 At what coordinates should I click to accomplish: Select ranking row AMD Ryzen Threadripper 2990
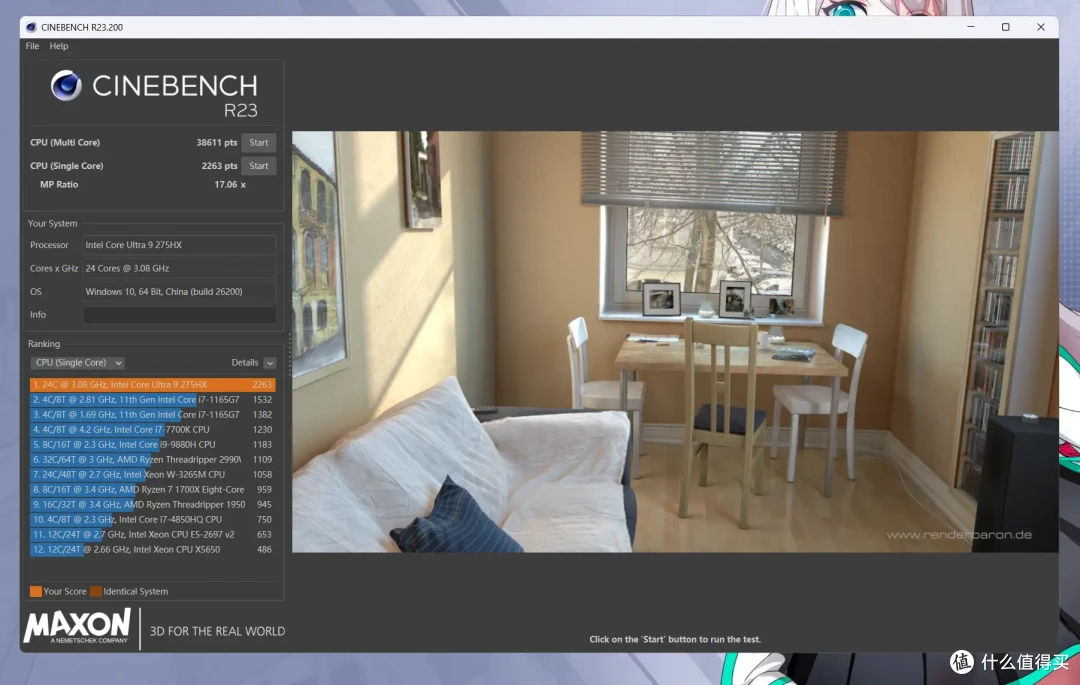152,460
